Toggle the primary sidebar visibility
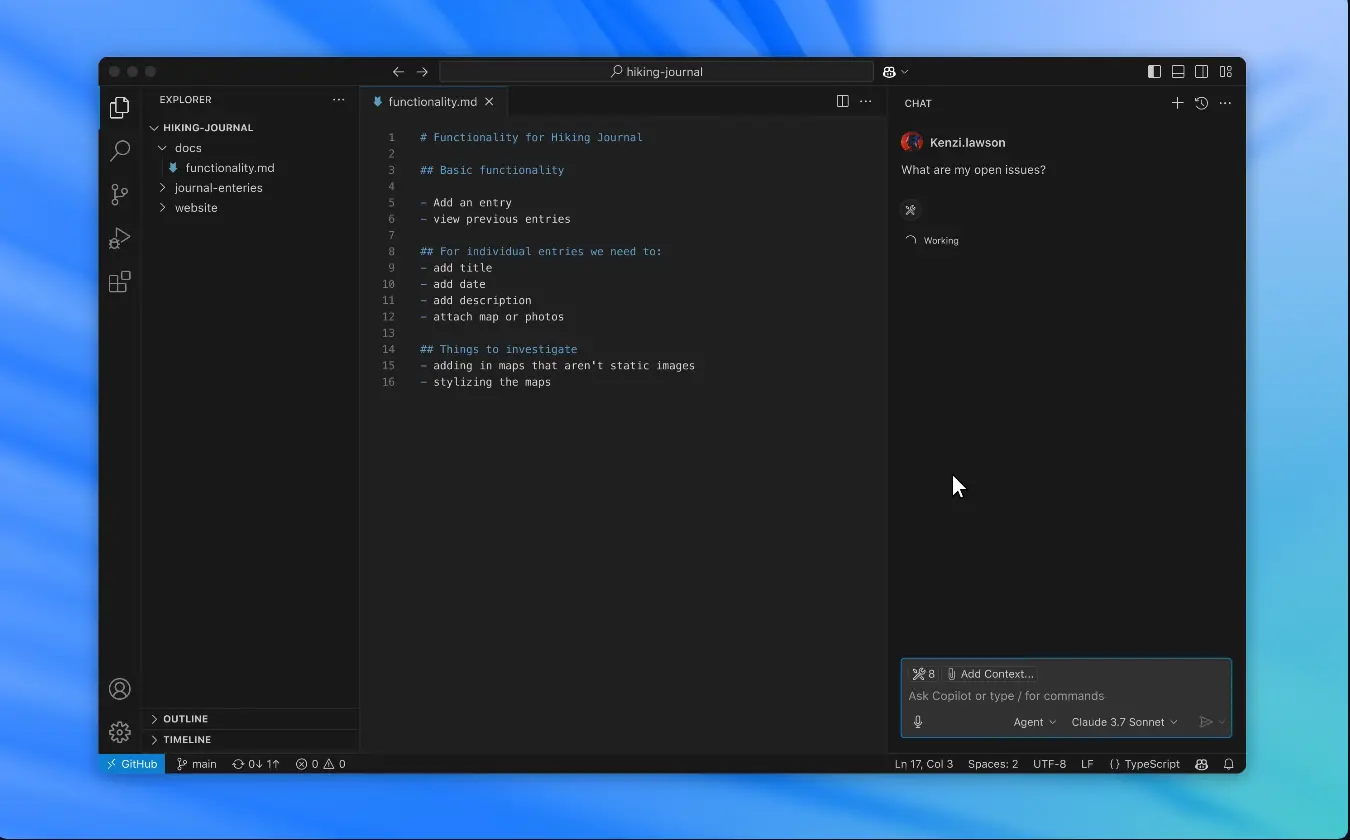This screenshot has height=840, width=1350. point(1153,71)
